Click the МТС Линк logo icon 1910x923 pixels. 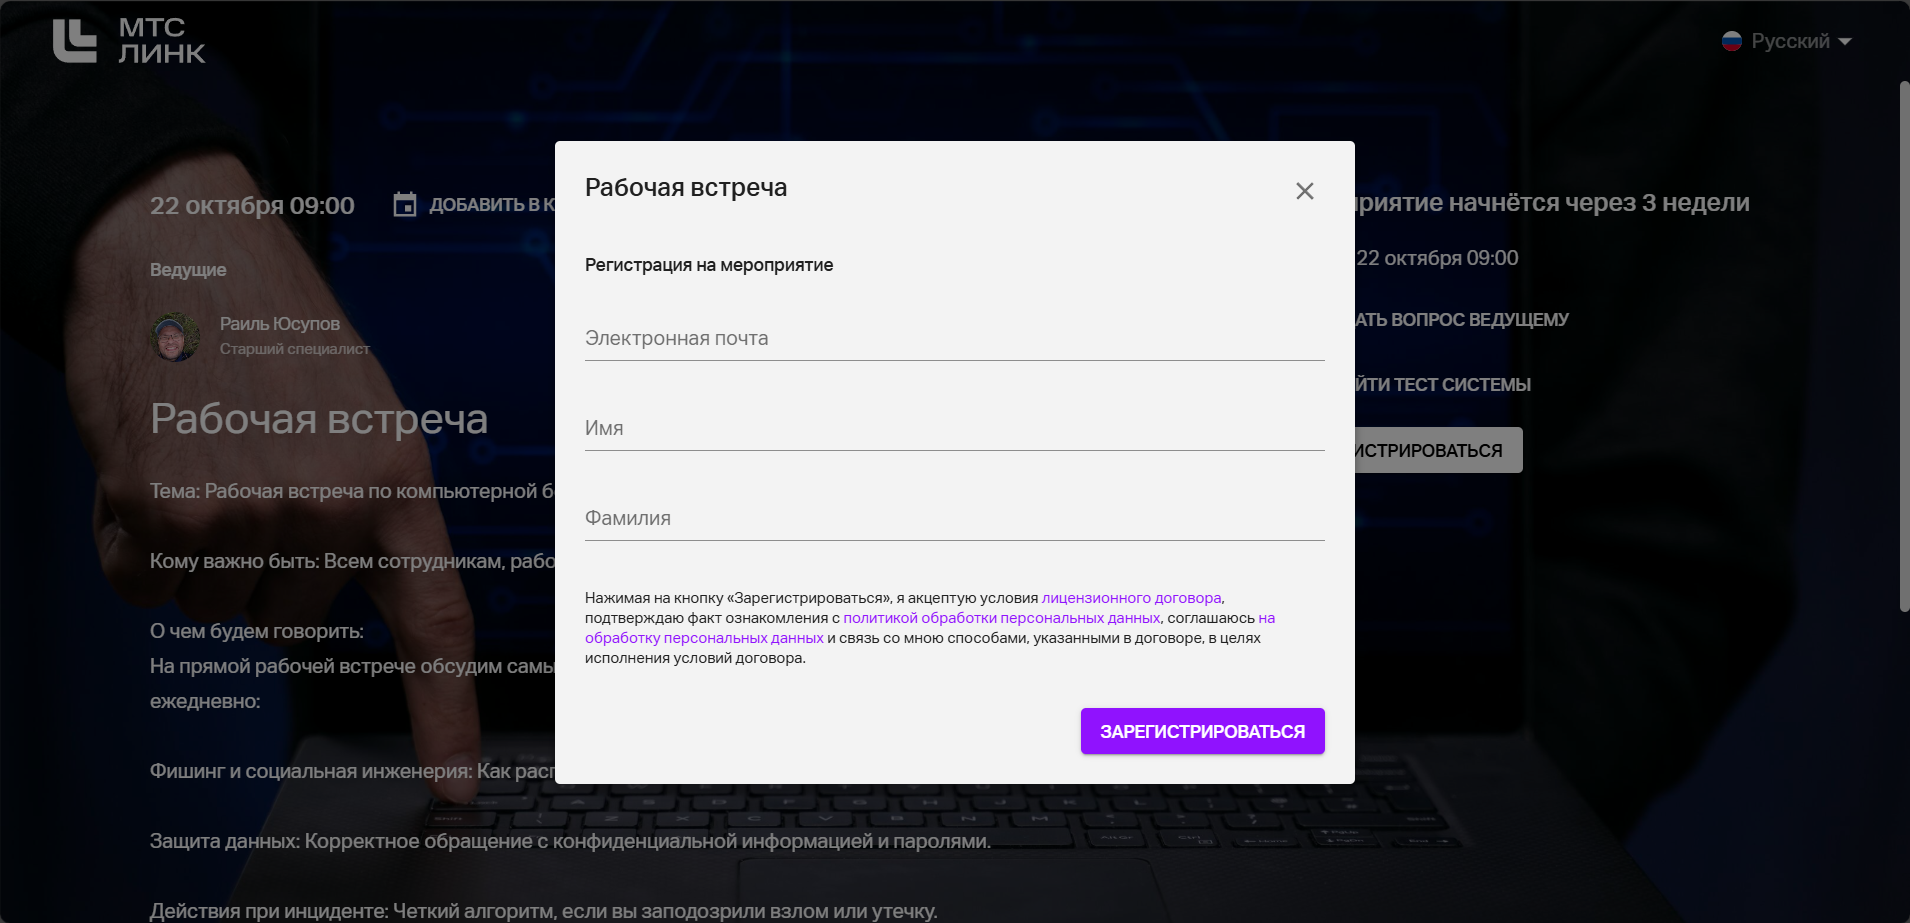(x=75, y=41)
